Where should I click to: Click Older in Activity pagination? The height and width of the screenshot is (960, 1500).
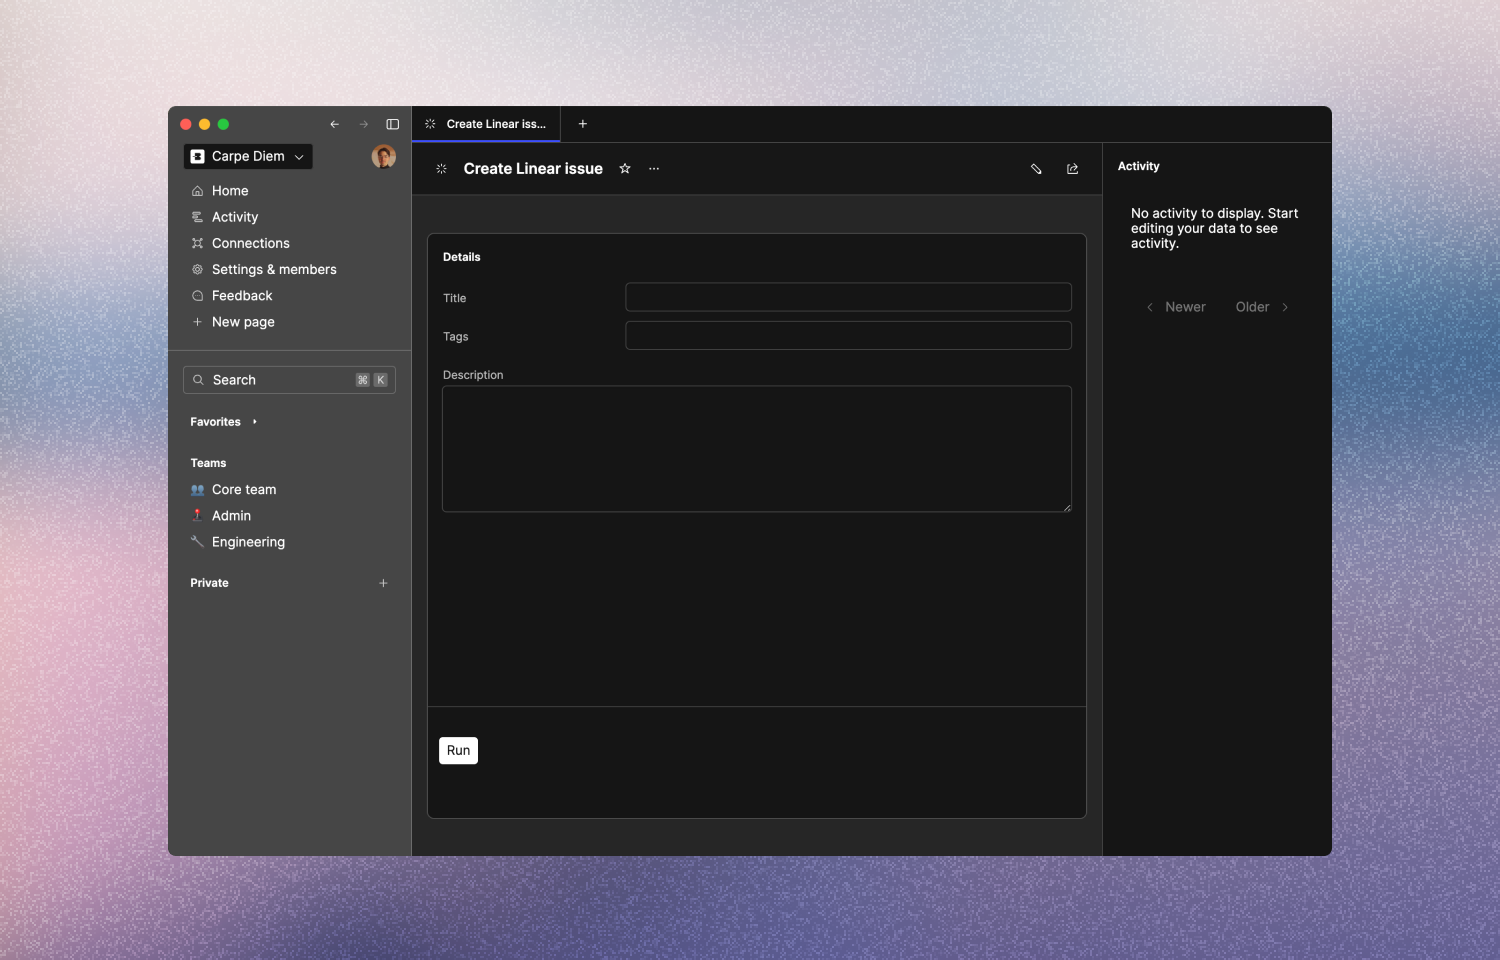[x=1262, y=307]
